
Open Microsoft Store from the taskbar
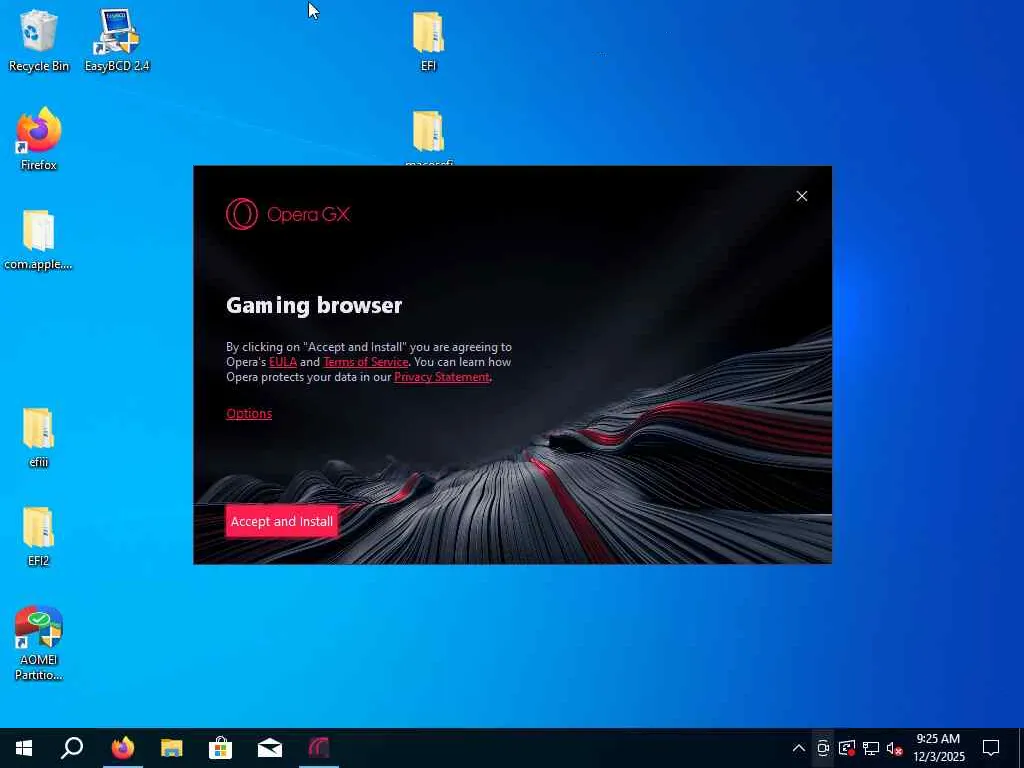pos(221,748)
